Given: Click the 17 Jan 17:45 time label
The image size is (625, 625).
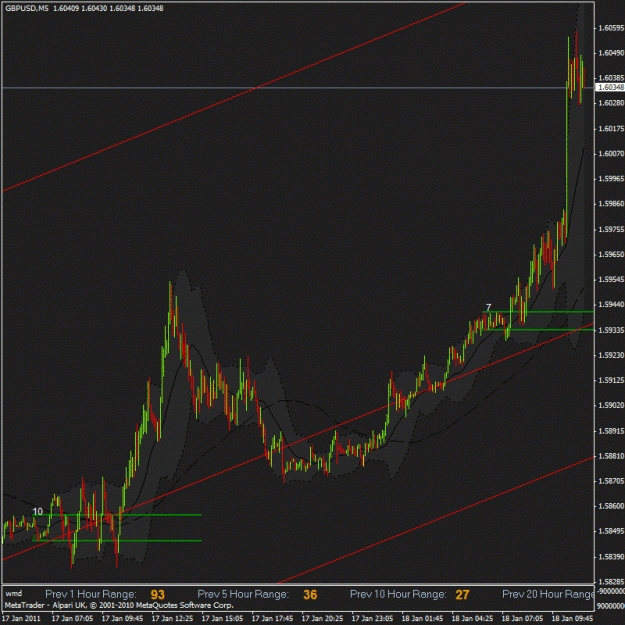Looking at the screenshot, I should (272, 618).
